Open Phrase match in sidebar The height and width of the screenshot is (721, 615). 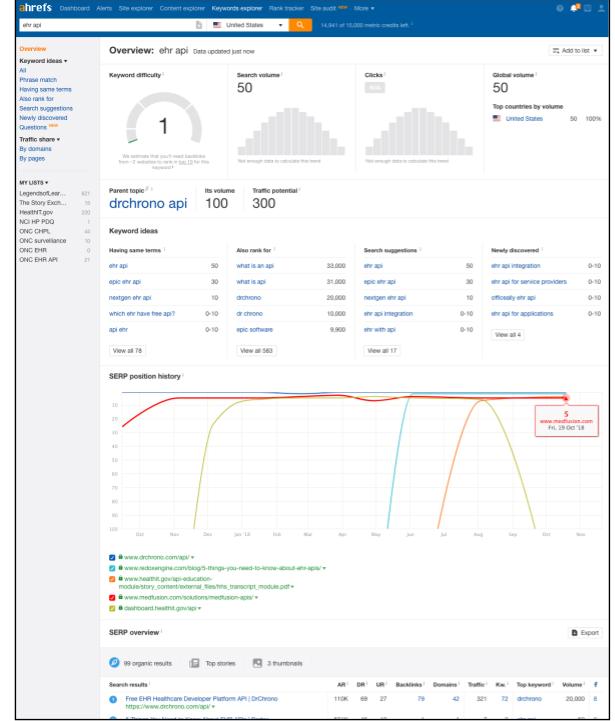(x=38, y=80)
